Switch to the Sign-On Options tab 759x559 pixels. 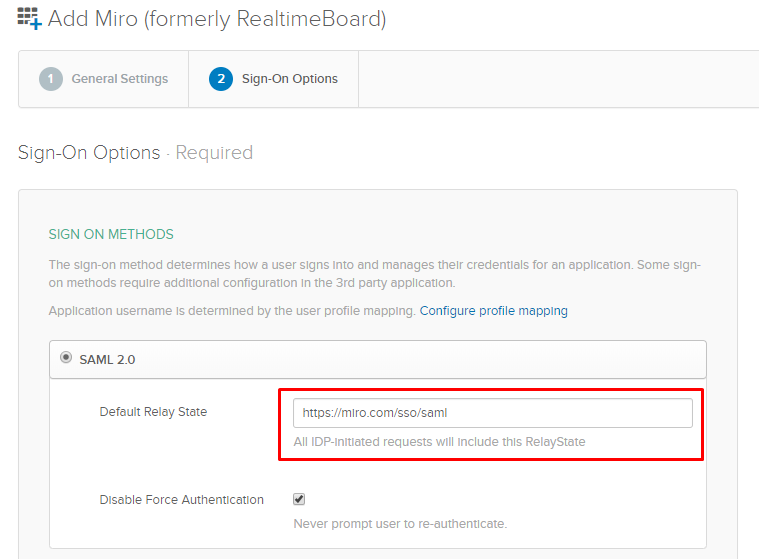289,79
